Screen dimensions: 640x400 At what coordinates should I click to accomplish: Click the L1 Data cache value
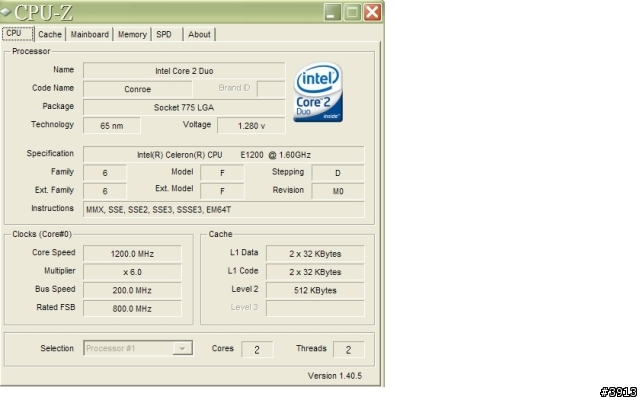pos(315,253)
